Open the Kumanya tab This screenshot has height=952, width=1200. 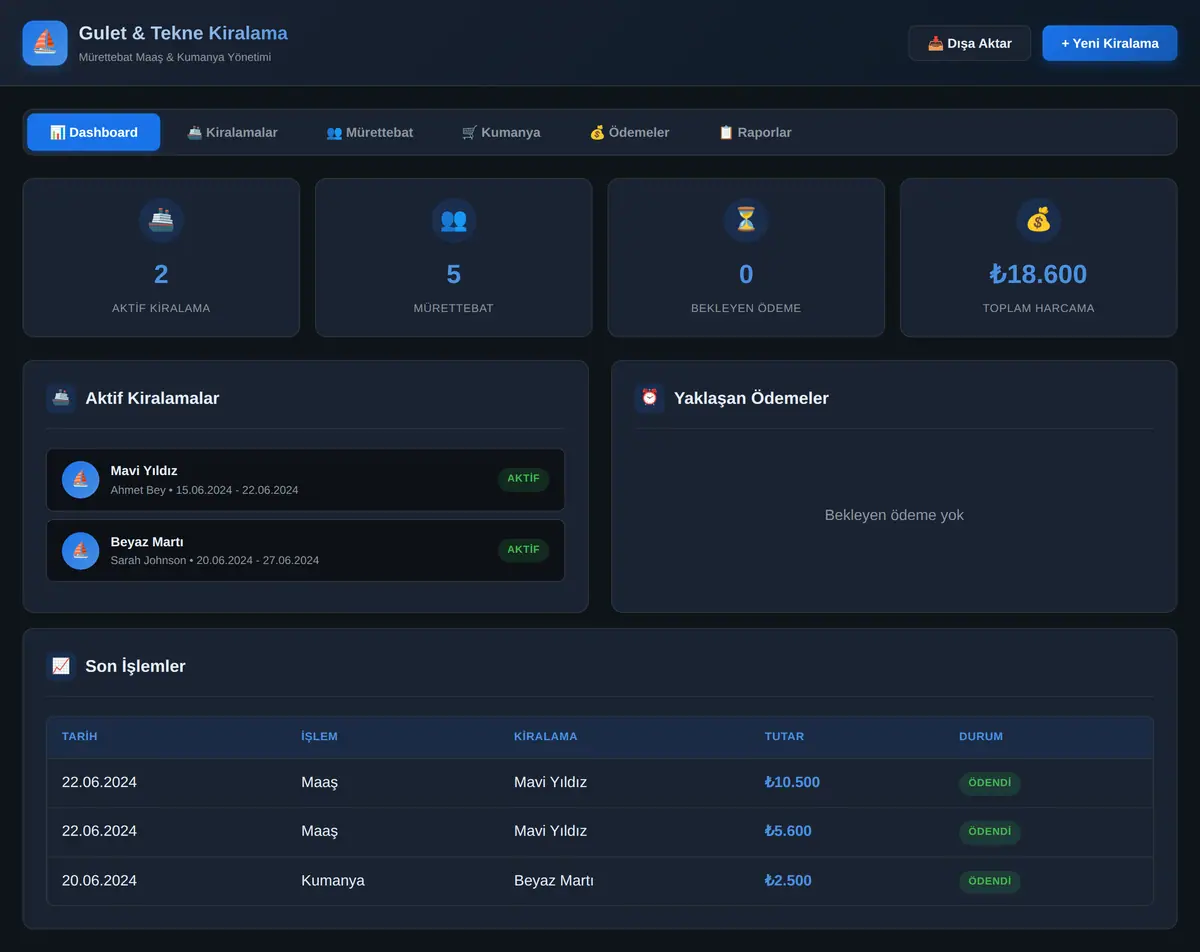click(501, 132)
